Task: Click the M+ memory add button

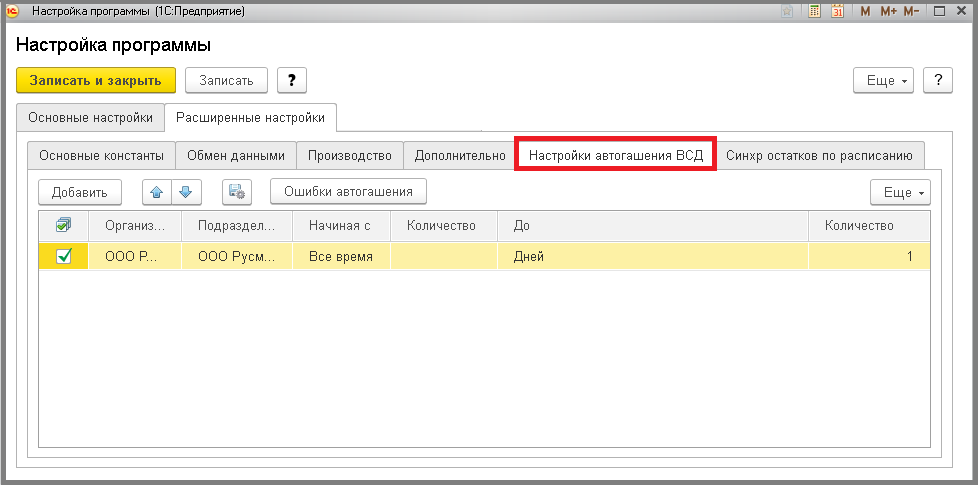Action: click(889, 11)
